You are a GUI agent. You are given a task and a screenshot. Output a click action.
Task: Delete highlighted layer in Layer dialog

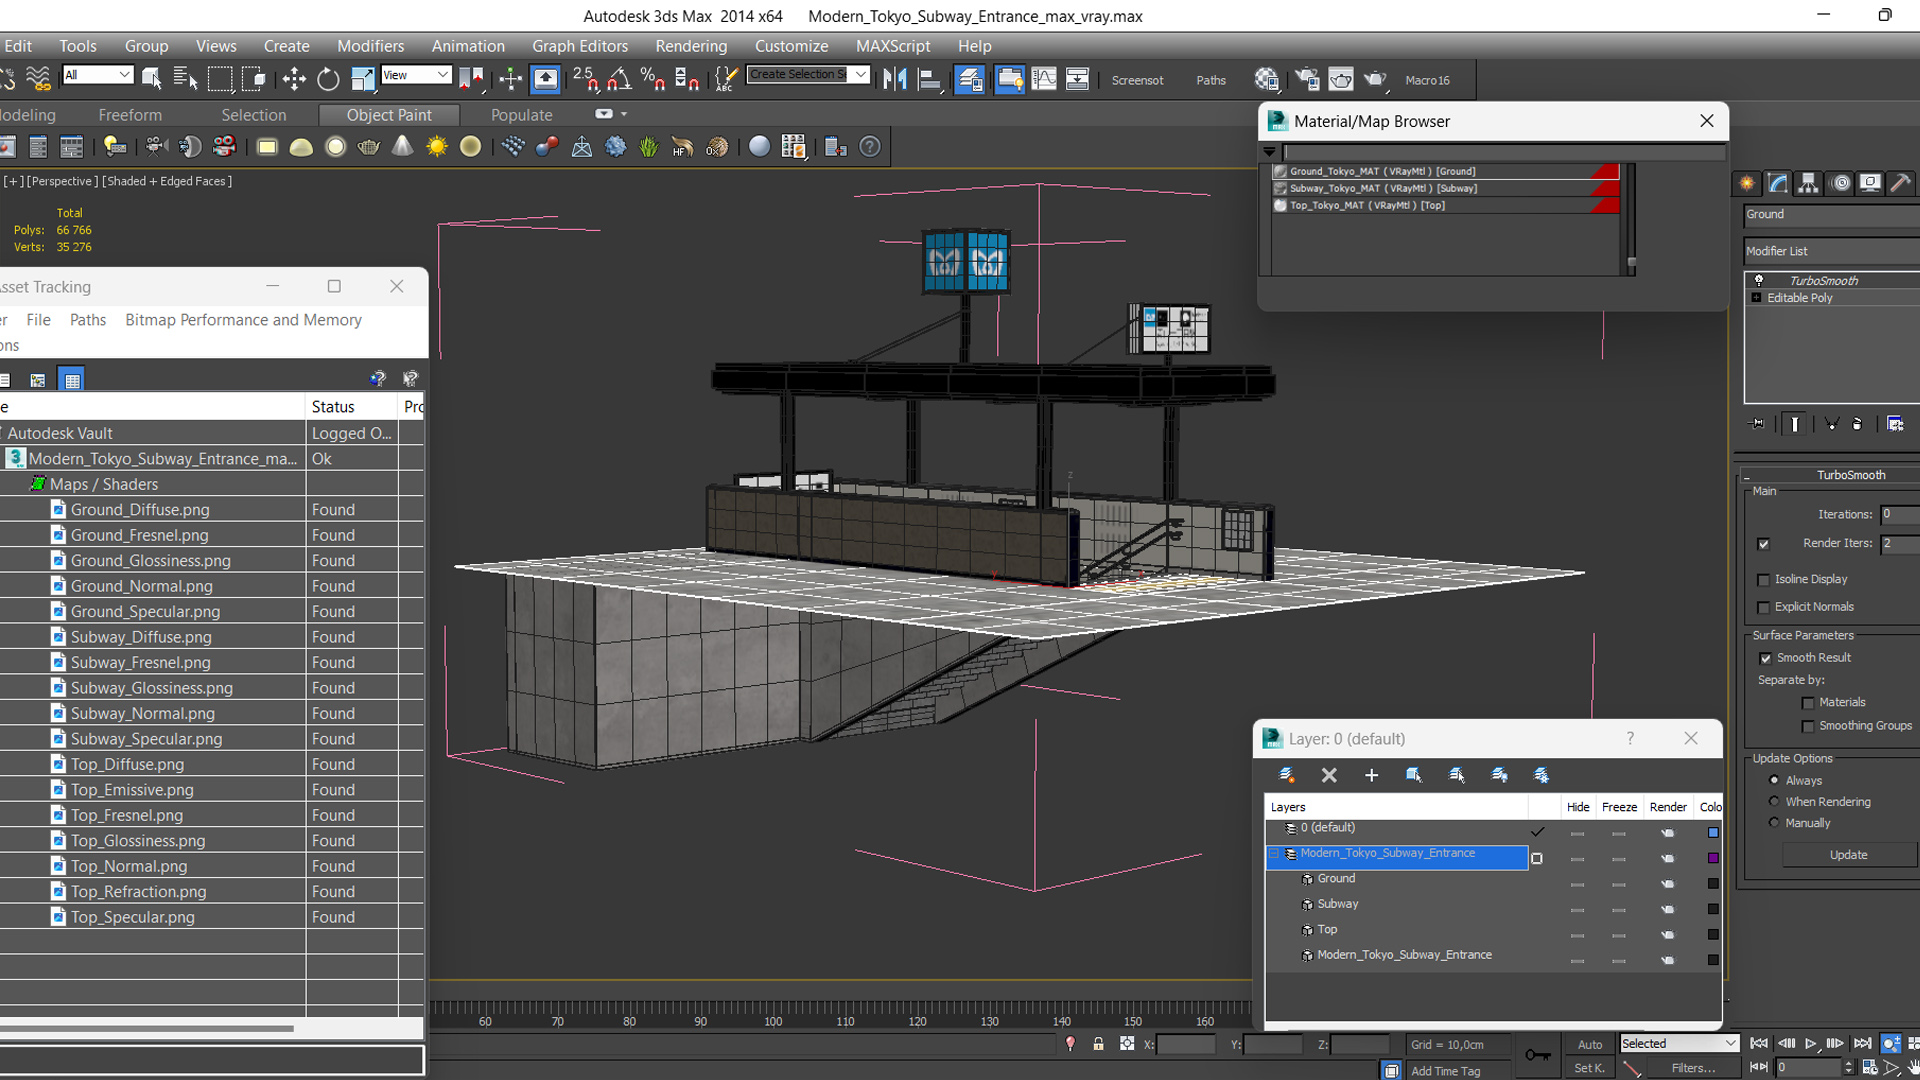[1329, 775]
